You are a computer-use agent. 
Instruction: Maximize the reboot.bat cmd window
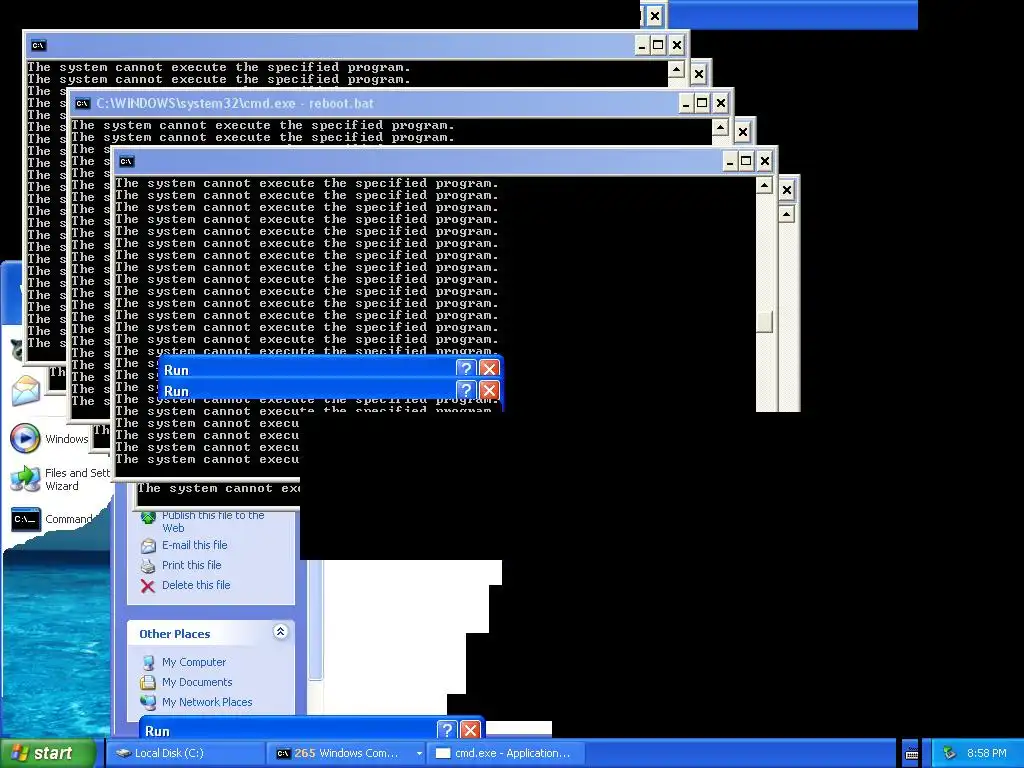click(x=702, y=103)
